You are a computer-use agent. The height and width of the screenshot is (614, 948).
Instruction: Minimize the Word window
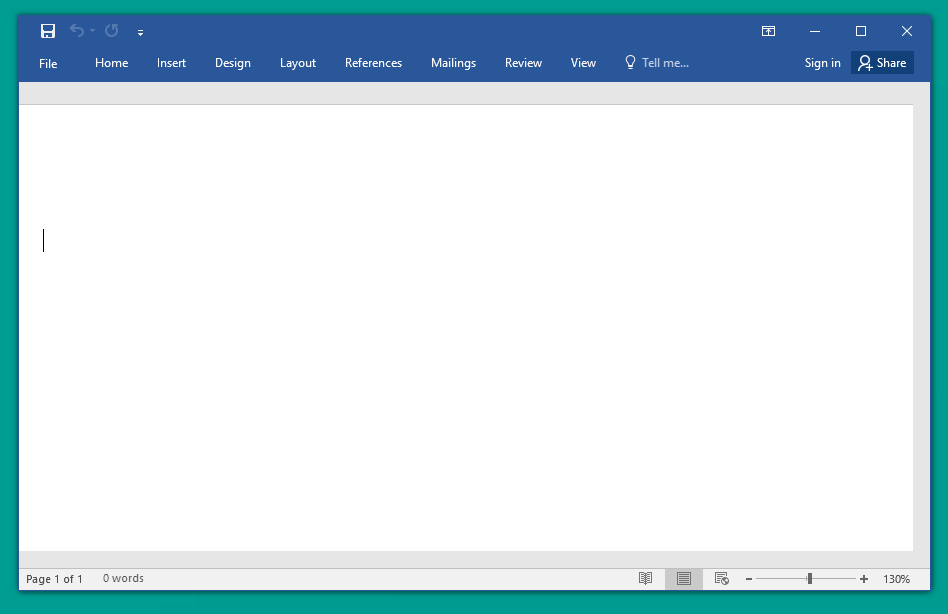pos(815,31)
